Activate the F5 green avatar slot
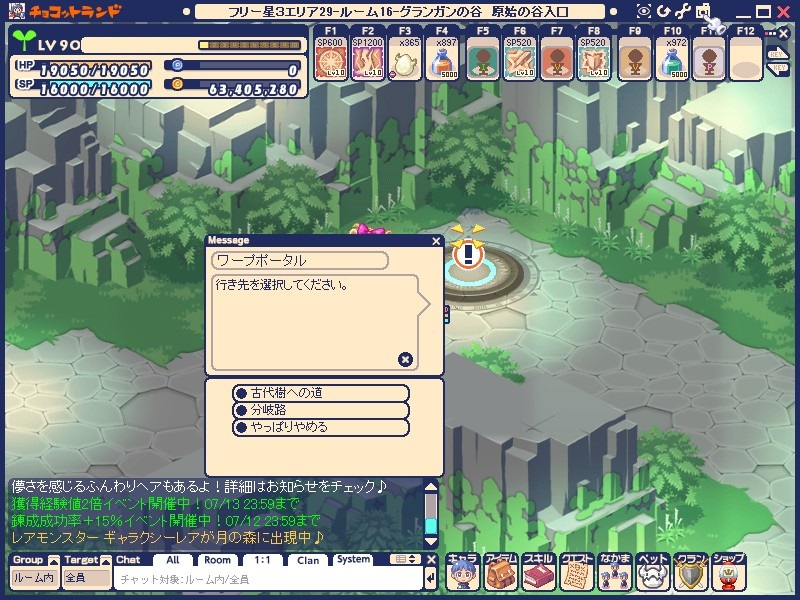The image size is (800, 600). [x=482, y=58]
